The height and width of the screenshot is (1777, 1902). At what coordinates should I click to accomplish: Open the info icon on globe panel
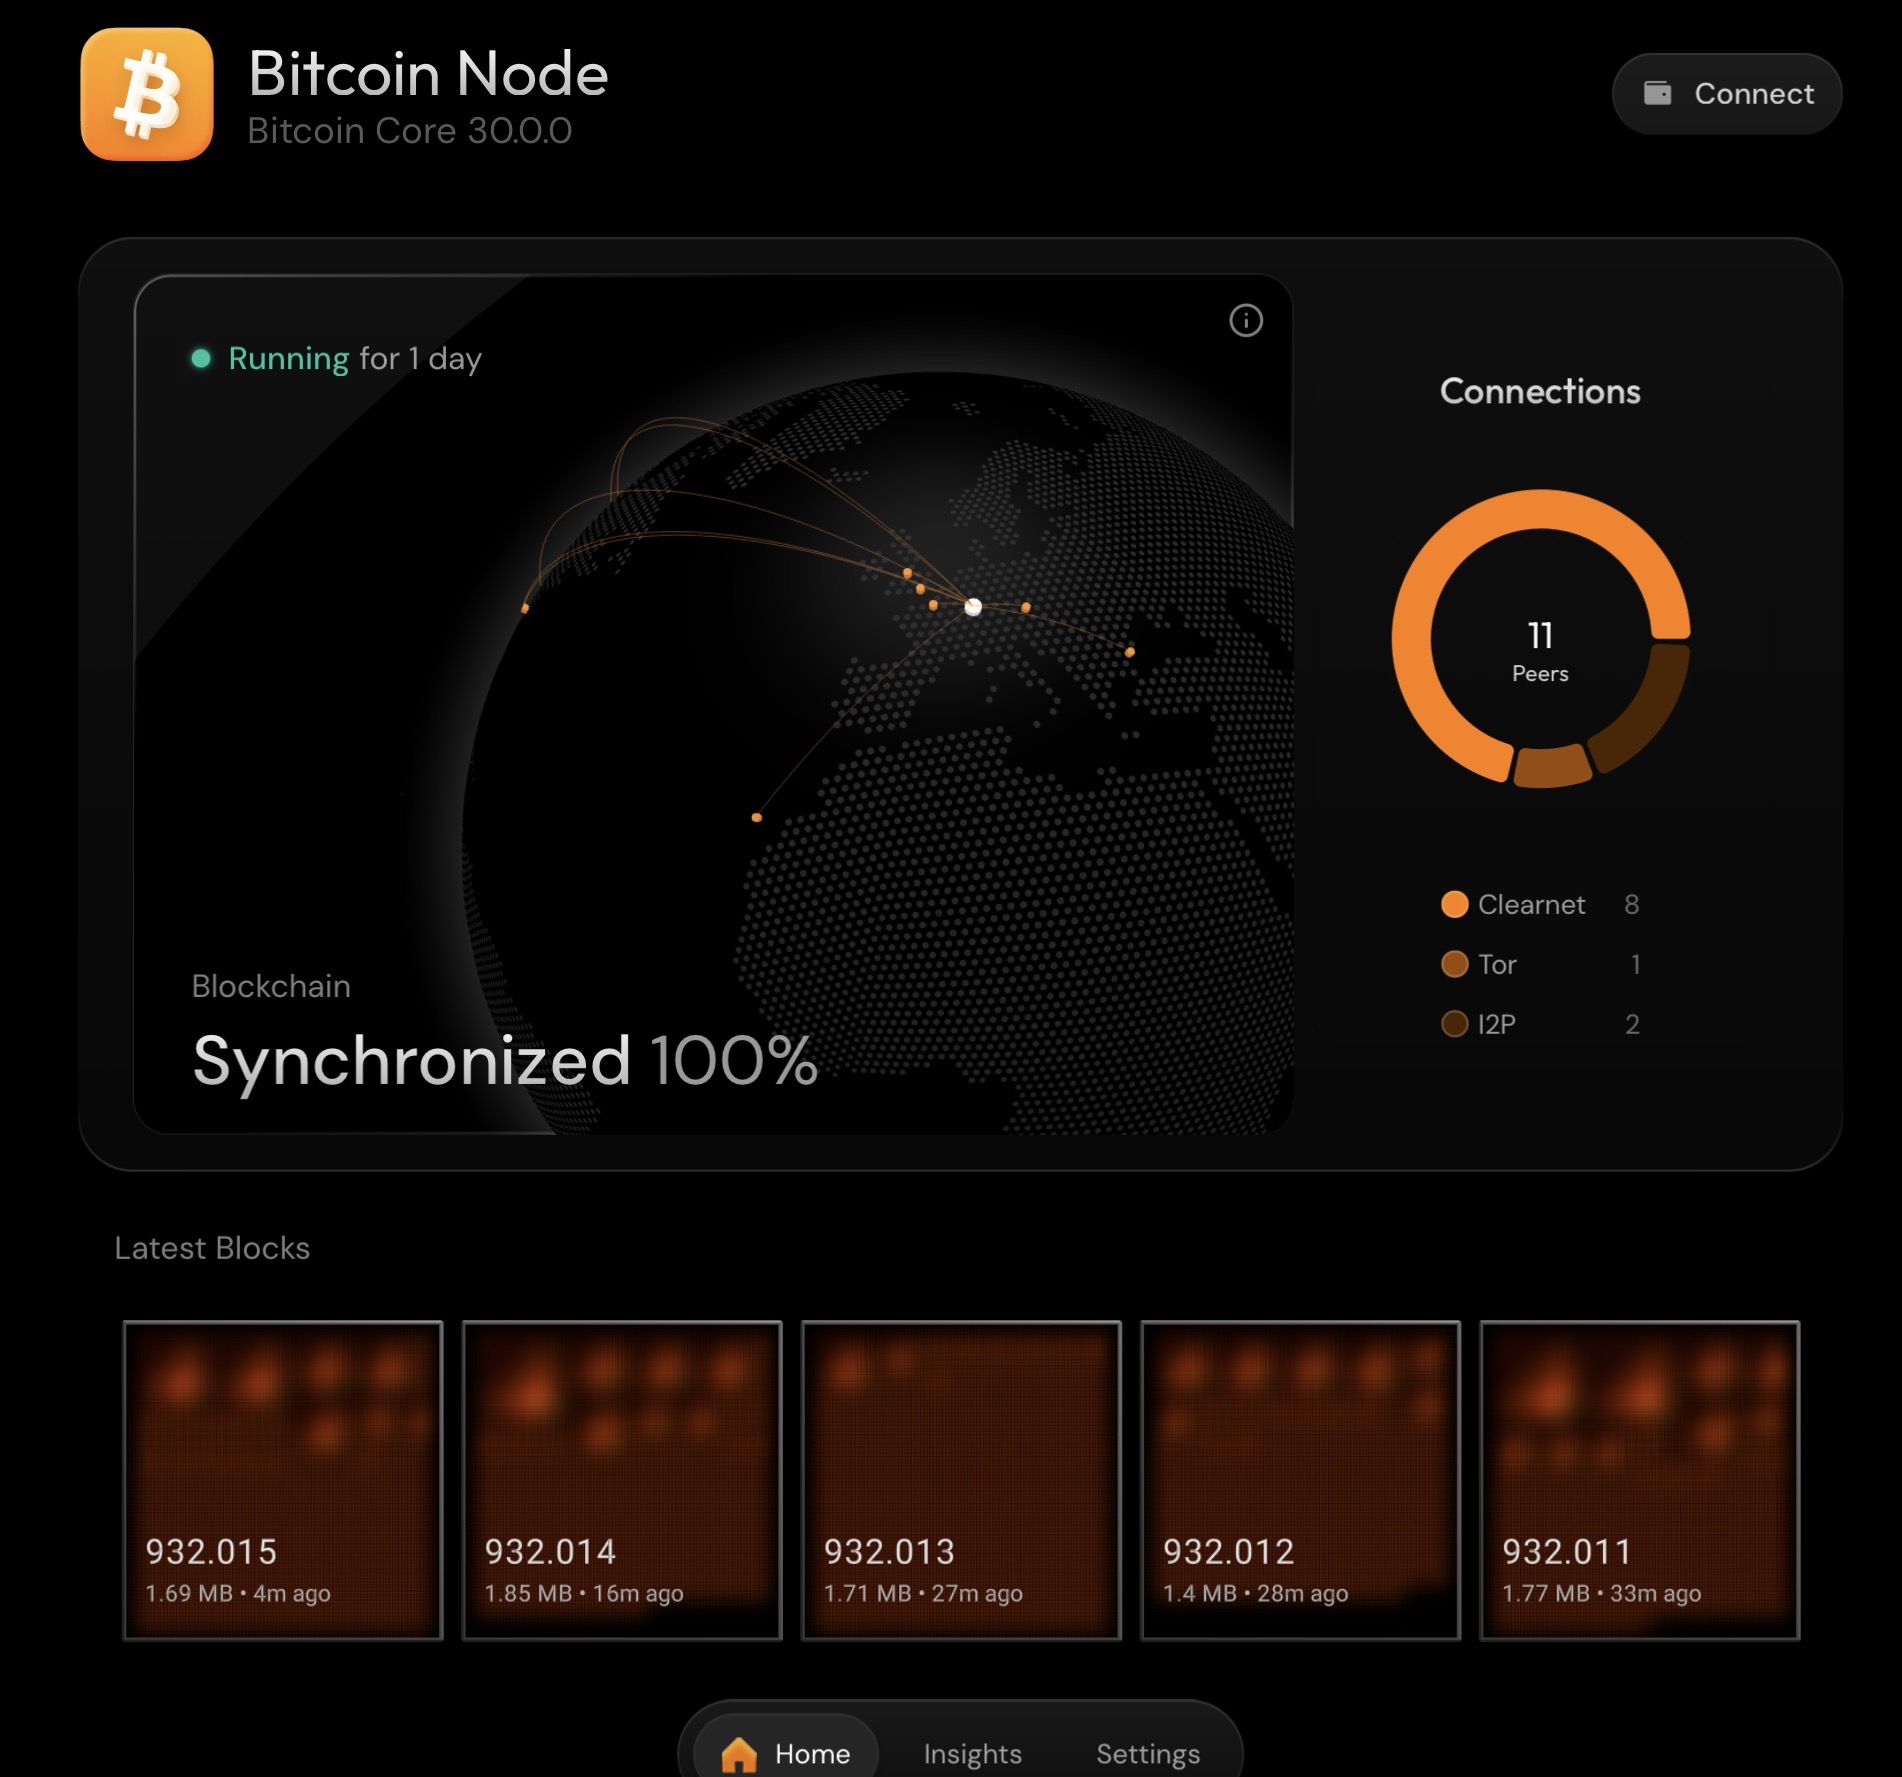tap(1245, 321)
